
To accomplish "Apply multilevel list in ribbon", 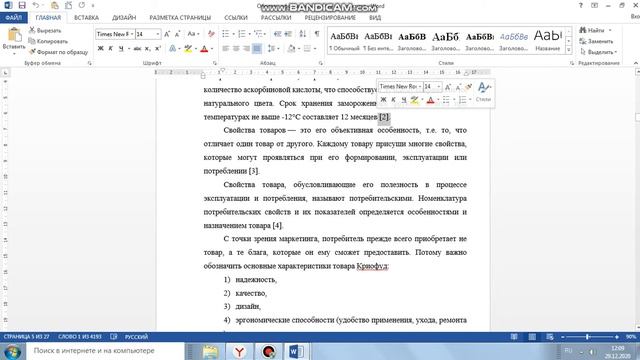I will (x=258, y=34).
